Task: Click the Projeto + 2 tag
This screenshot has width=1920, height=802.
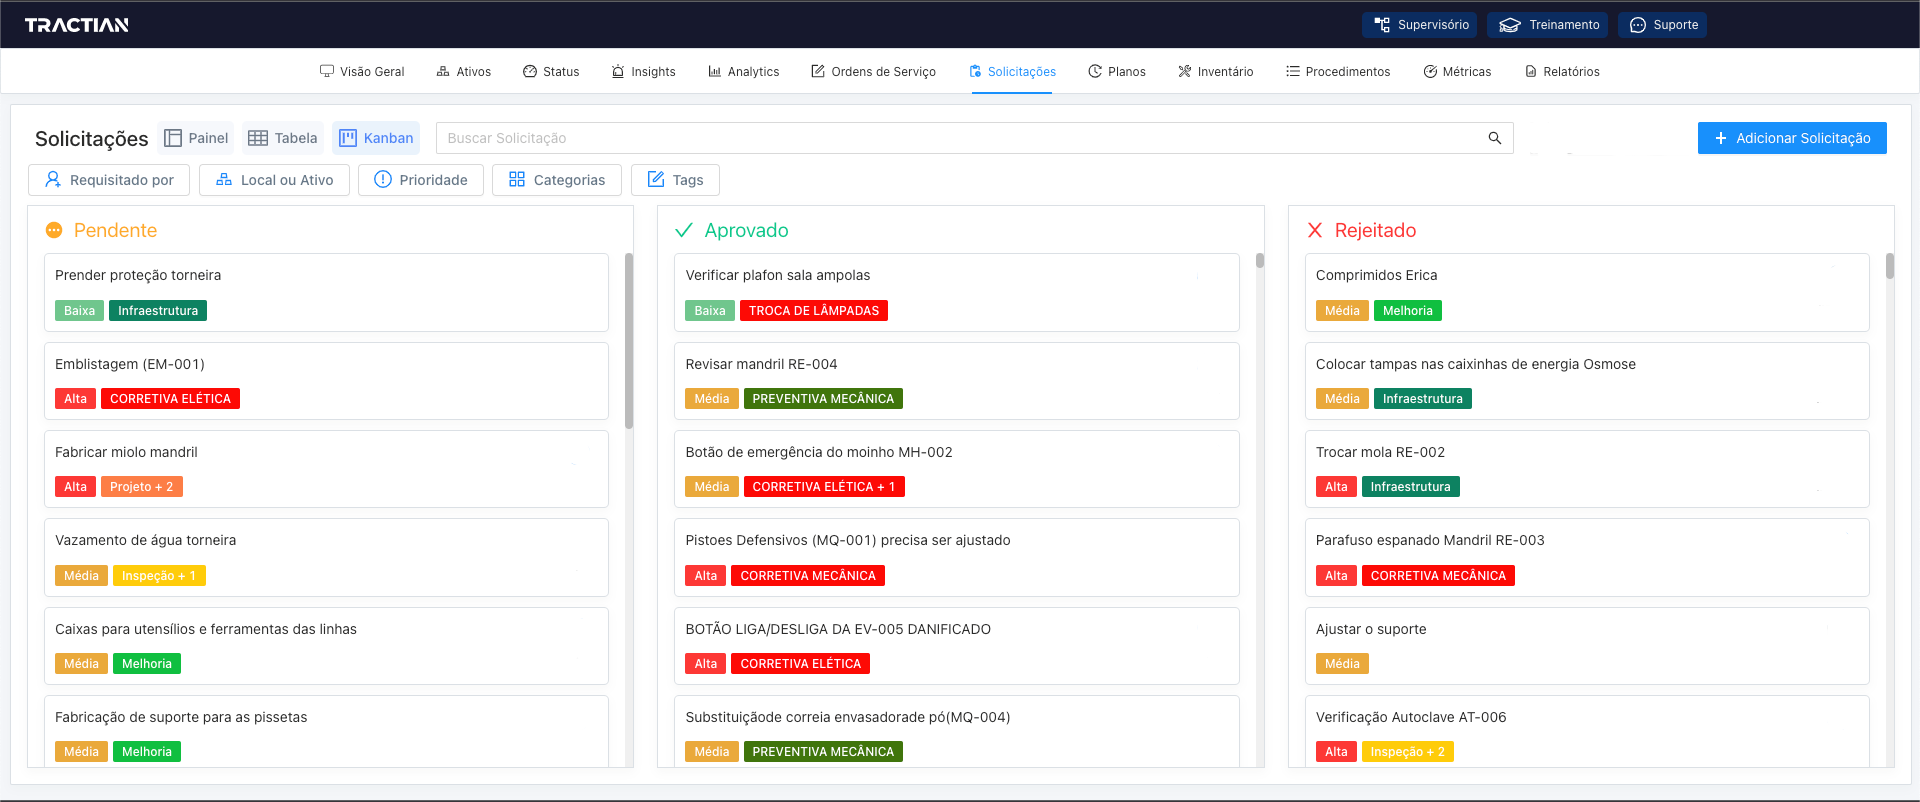Action: pyautogui.click(x=142, y=487)
